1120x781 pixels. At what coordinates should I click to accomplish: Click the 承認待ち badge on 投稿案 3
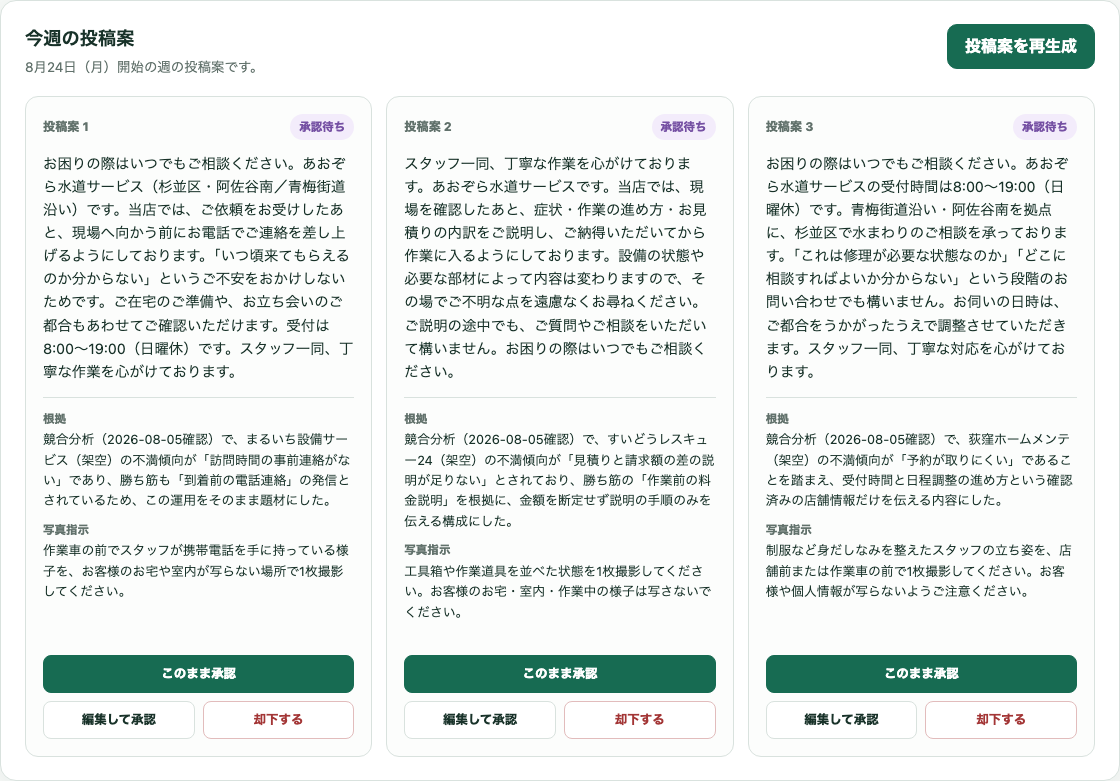pos(1044,126)
